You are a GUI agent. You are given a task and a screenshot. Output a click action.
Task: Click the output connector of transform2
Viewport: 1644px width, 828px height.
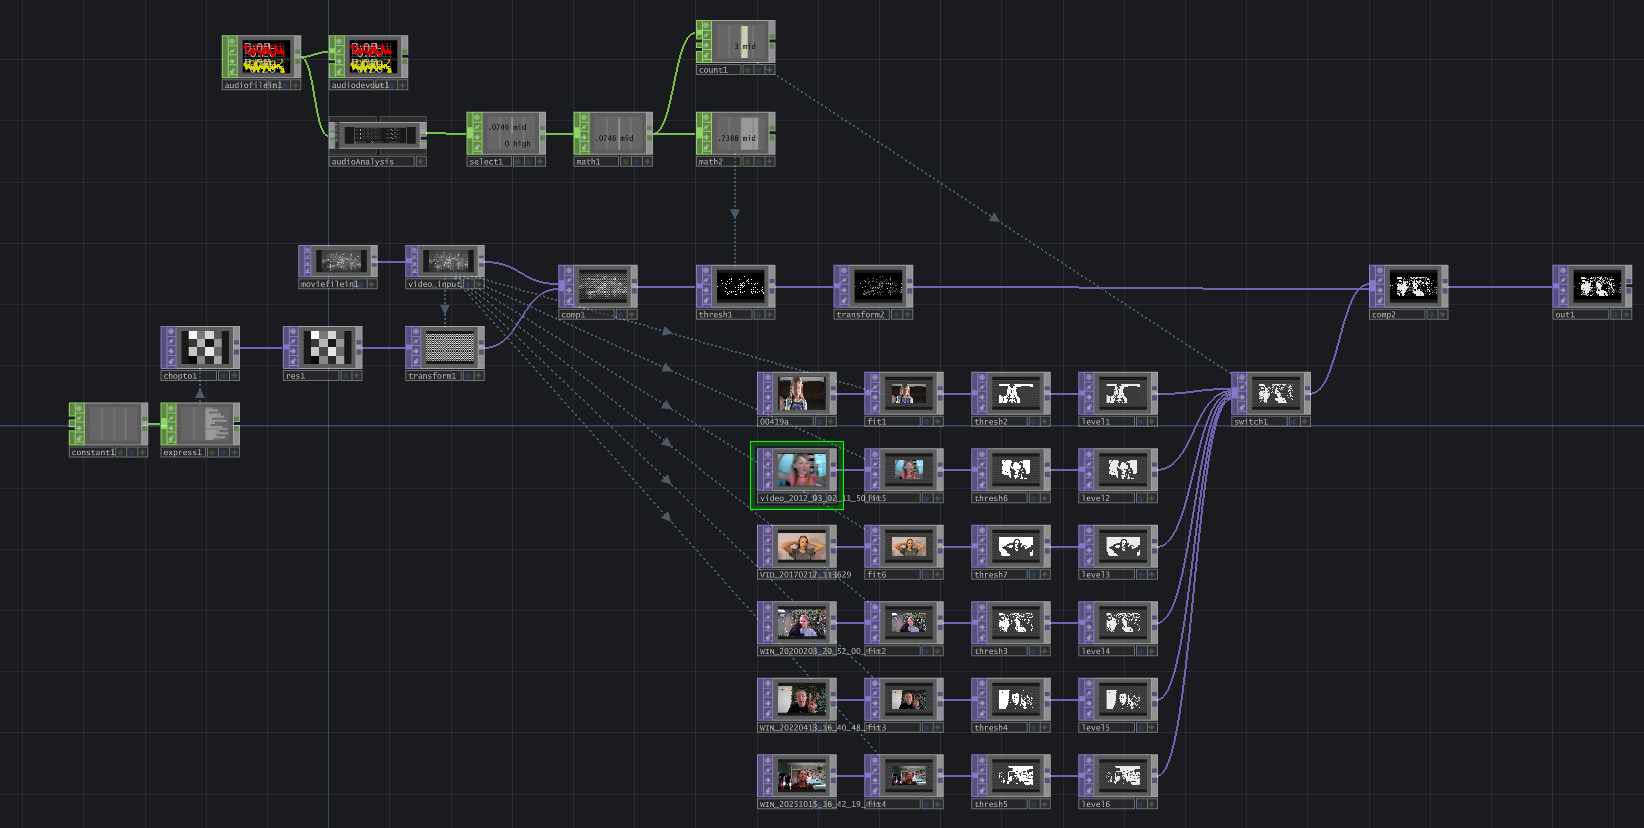pyautogui.click(x=909, y=287)
